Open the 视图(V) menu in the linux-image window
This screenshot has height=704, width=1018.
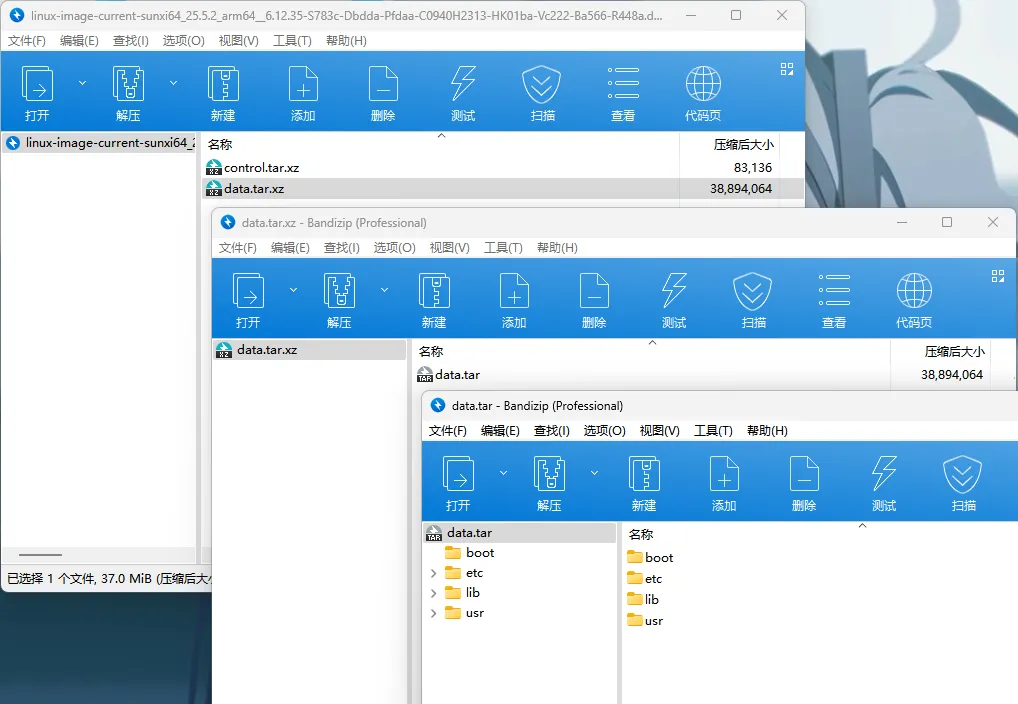pos(238,41)
